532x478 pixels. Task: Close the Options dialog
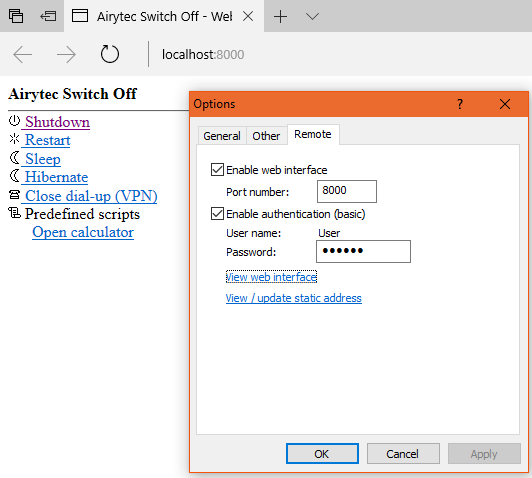click(505, 104)
